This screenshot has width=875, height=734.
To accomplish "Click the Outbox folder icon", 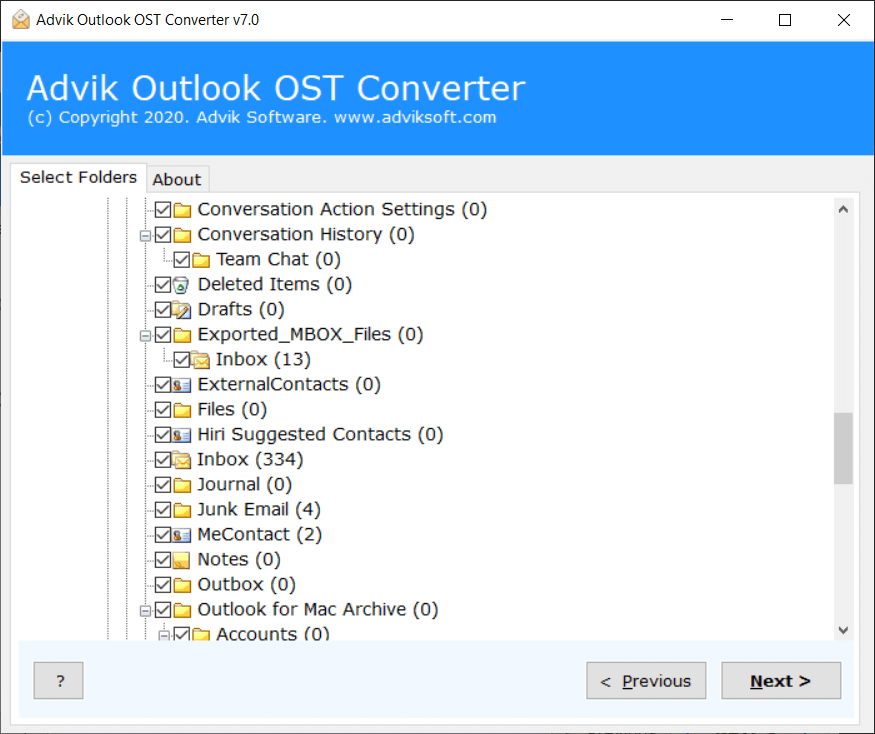I will (182, 585).
